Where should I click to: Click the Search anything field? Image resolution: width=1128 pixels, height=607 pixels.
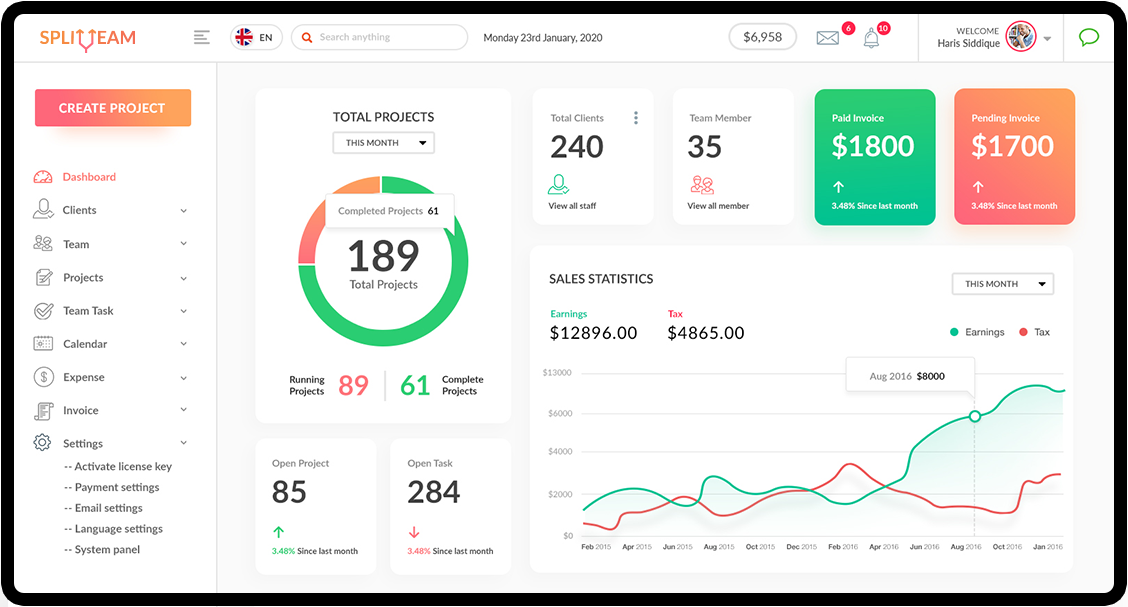(385, 38)
